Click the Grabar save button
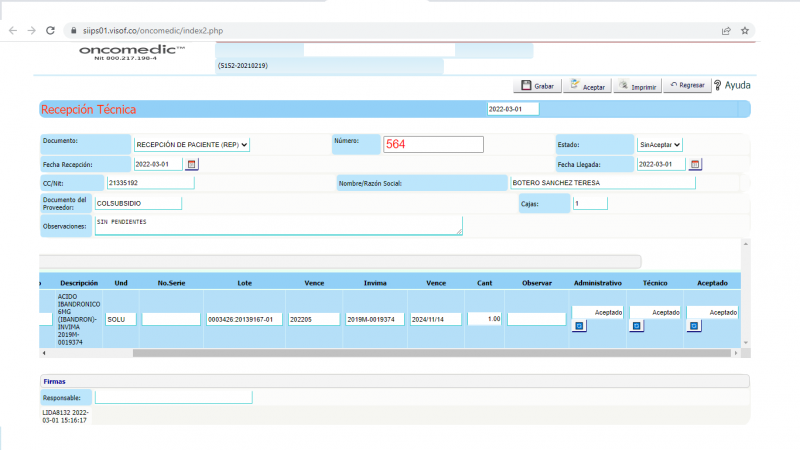This screenshot has width=800, height=450. coord(537,86)
